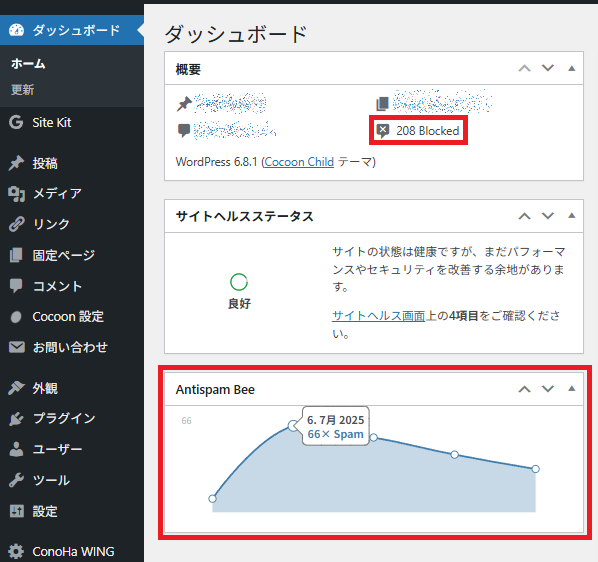
Task: Click the media icon beside メディア
Action: (16, 194)
